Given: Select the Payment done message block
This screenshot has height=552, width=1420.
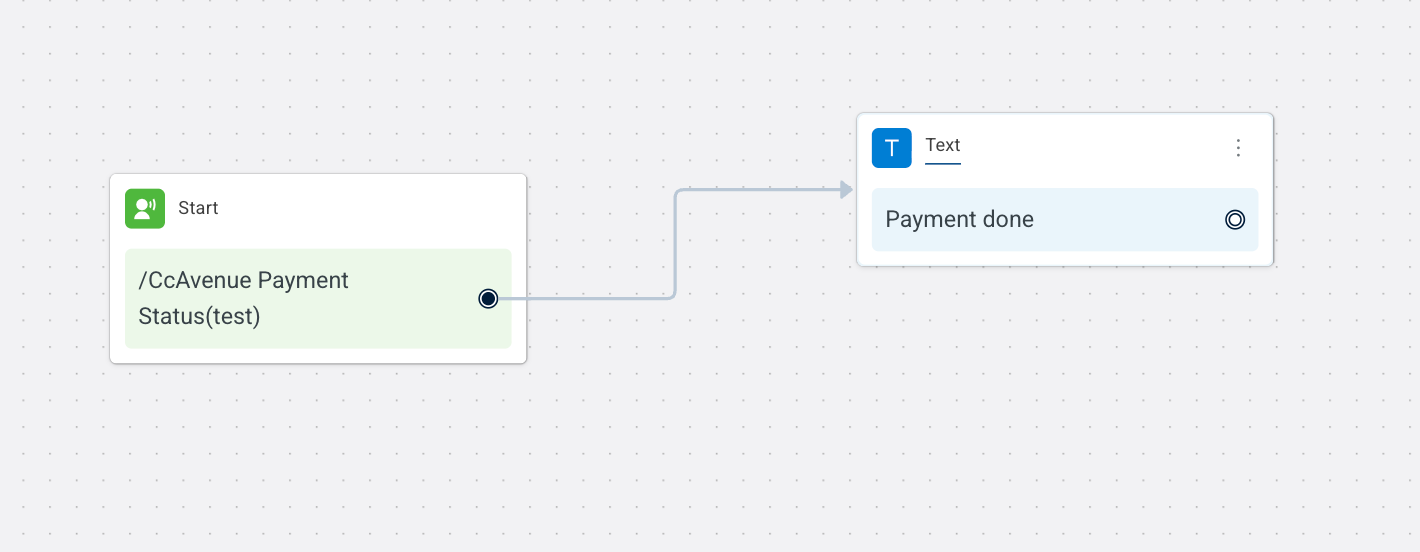Looking at the screenshot, I should pos(1065,220).
